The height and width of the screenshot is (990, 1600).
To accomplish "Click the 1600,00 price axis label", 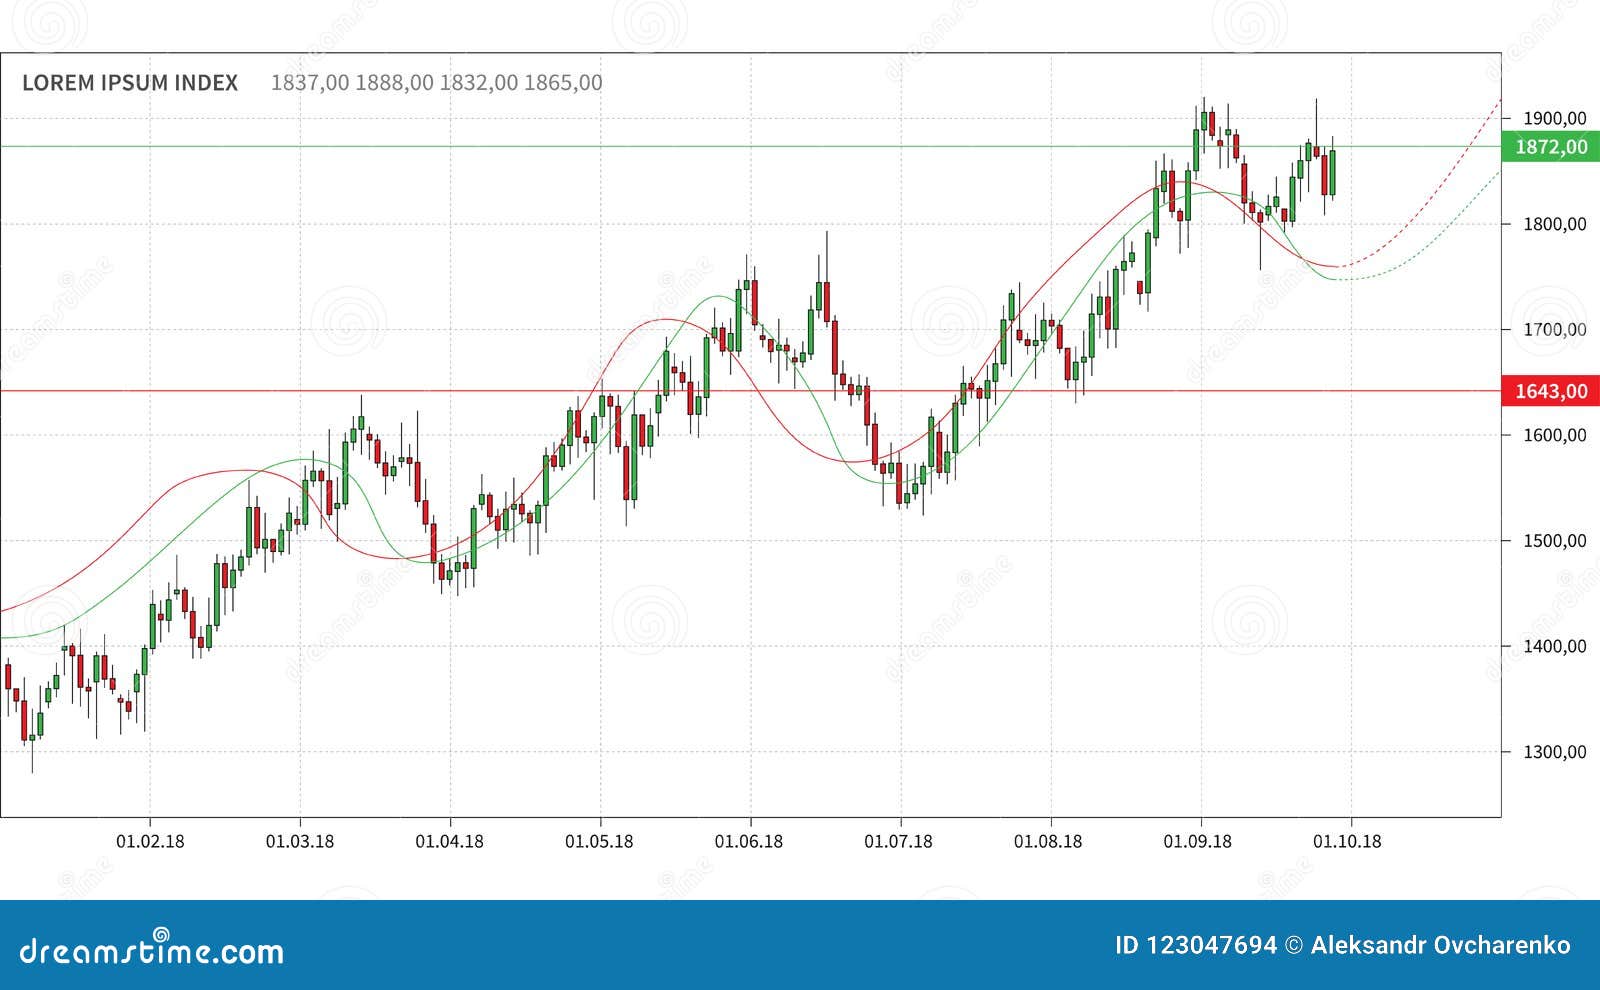I will point(1554,435).
